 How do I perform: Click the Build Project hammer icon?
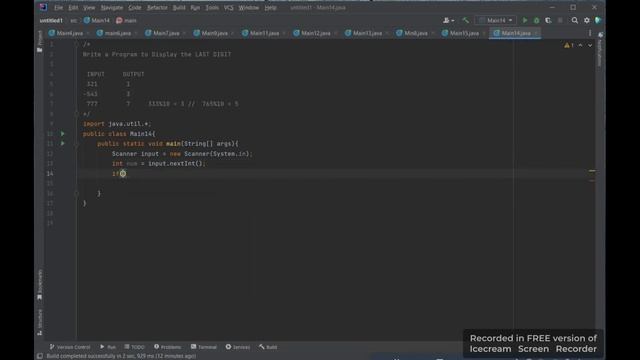465,20
